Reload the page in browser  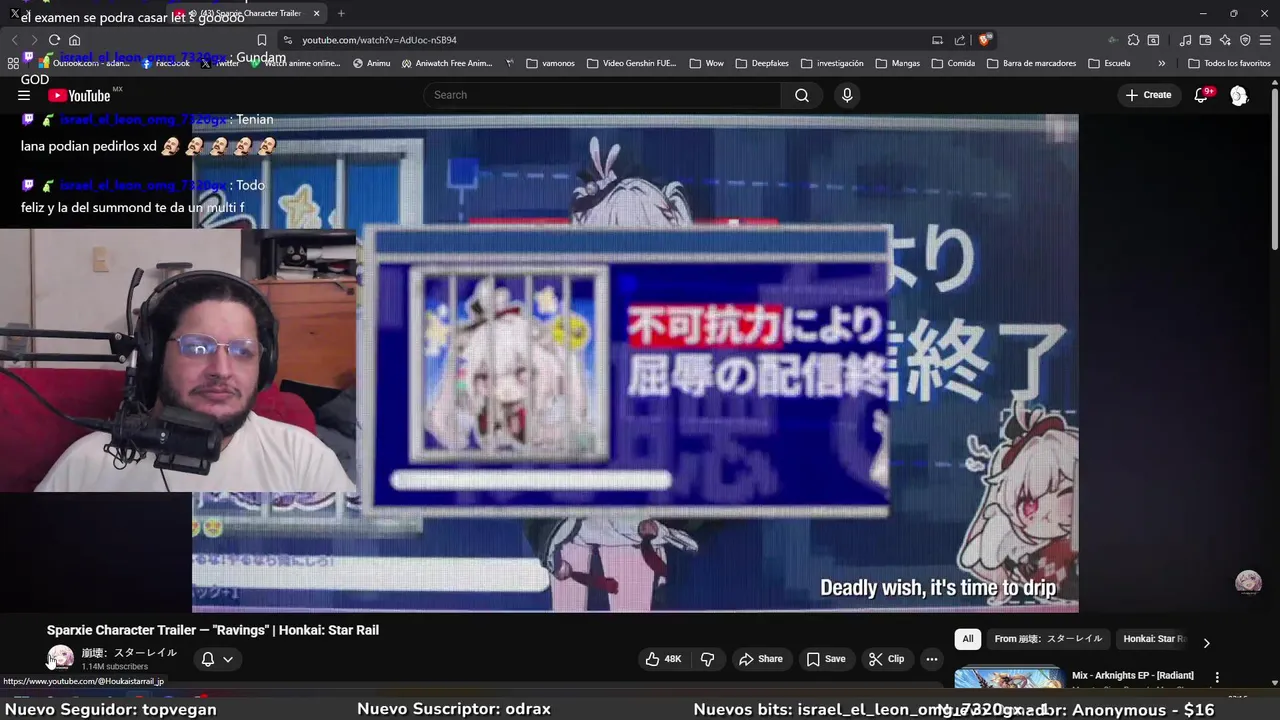[54, 40]
